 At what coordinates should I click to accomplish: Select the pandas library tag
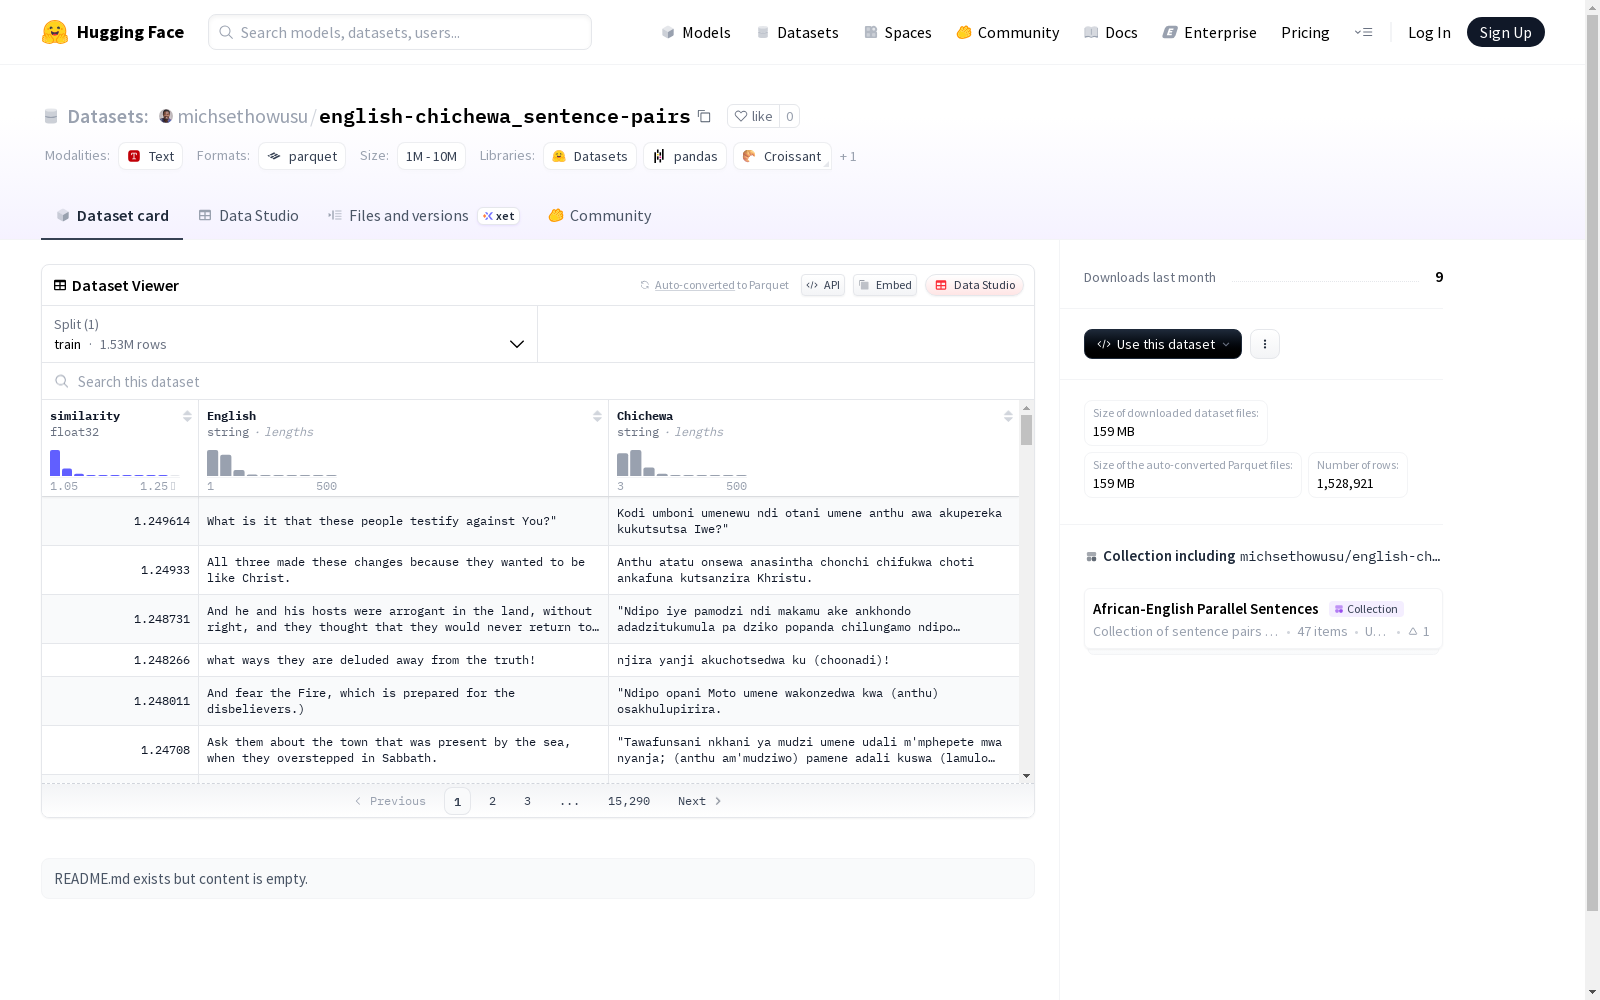685,156
